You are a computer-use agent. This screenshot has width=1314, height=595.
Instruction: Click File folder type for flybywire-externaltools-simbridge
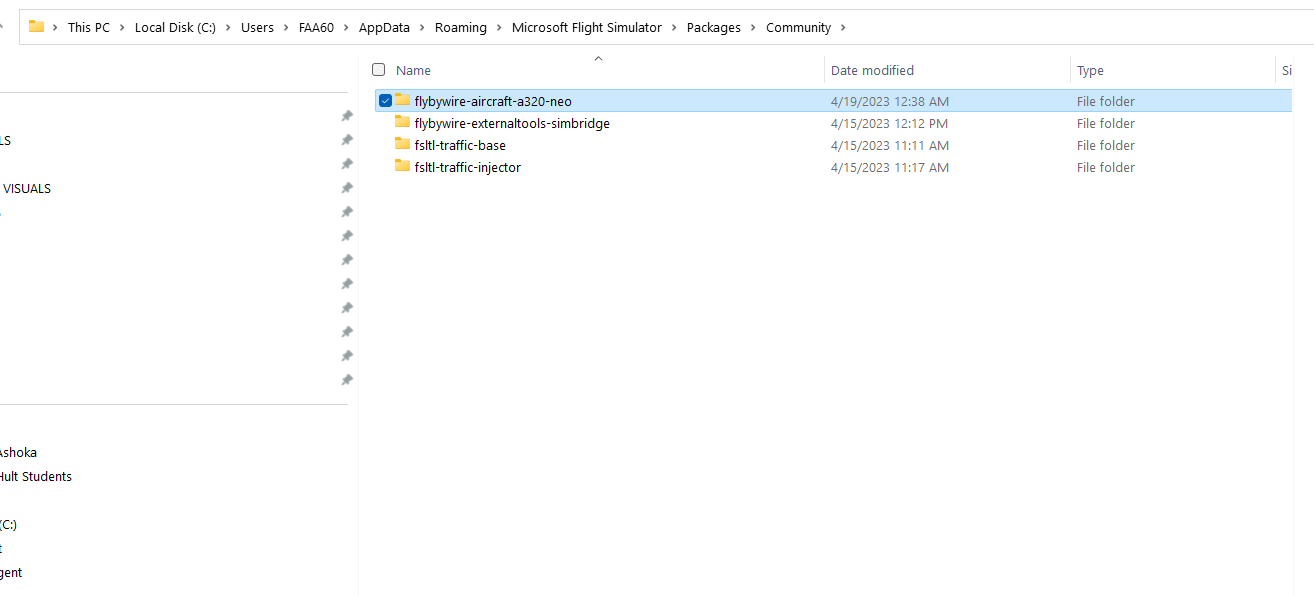(x=1106, y=123)
